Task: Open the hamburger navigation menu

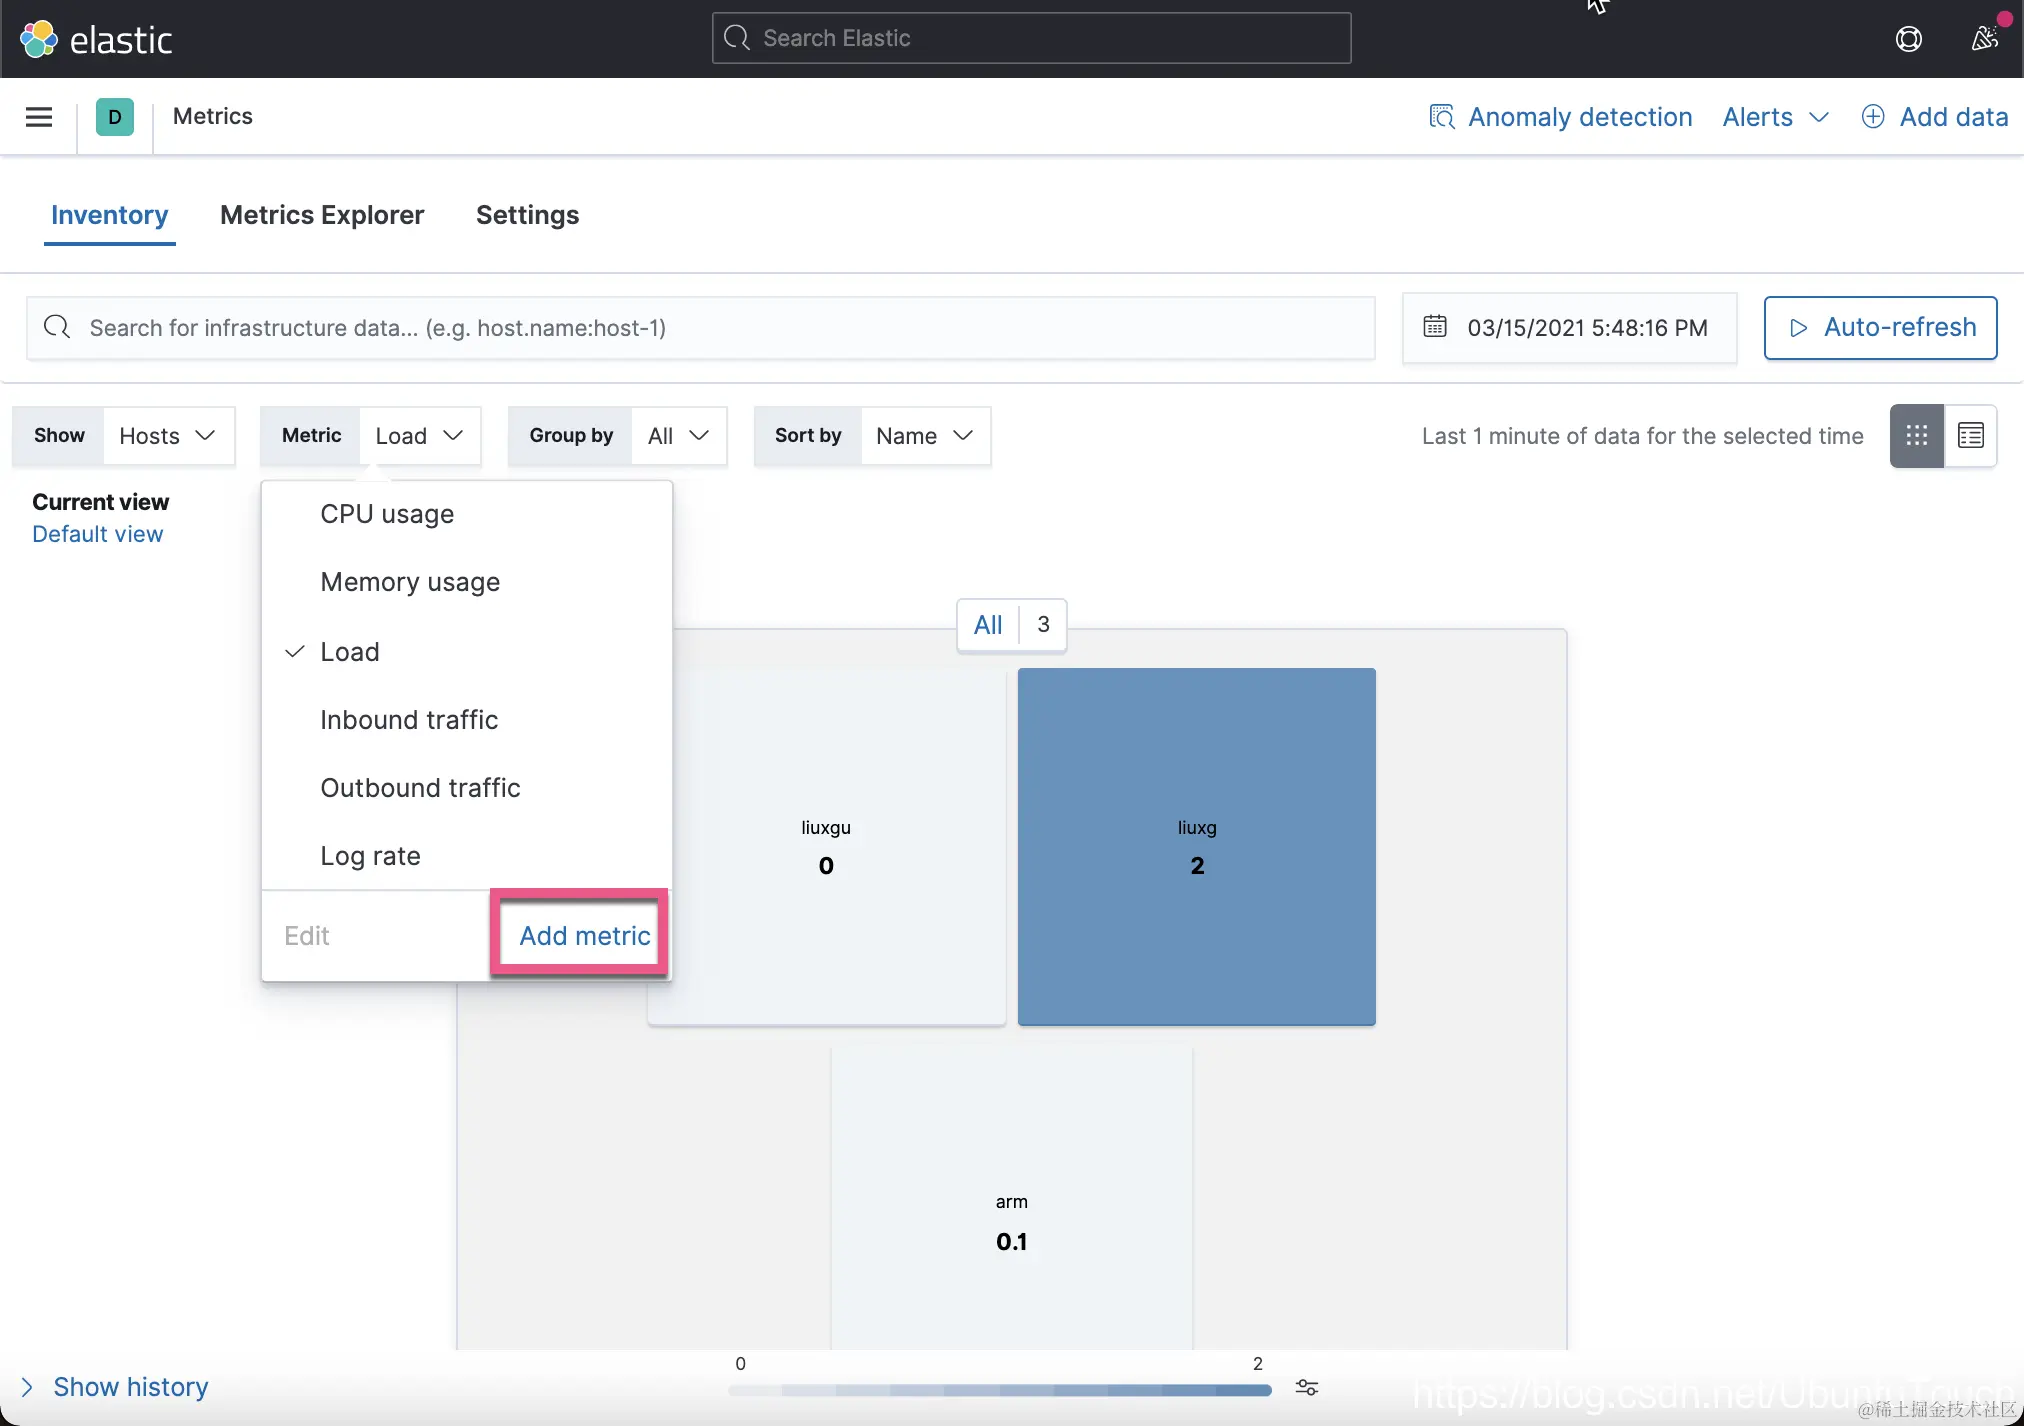Action: click(x=39, y=117)
